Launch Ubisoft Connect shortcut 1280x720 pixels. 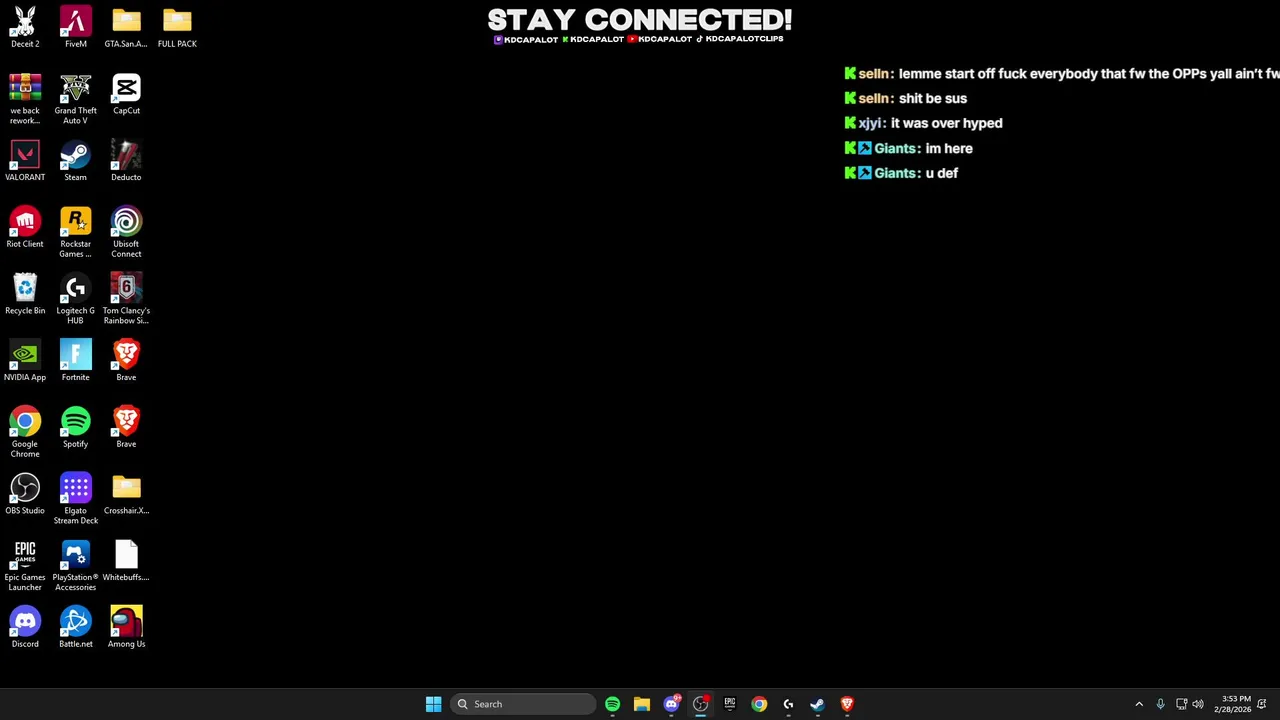126,232
